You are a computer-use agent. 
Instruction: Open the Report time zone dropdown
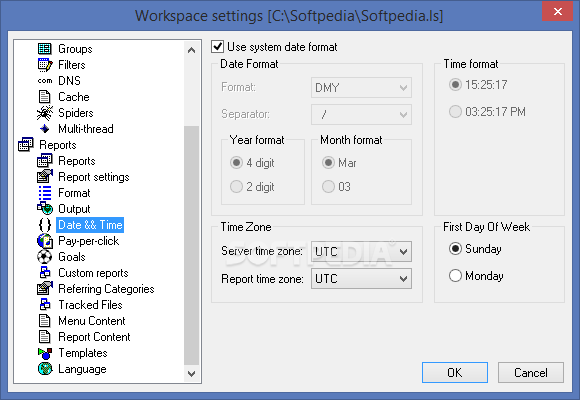click(x=361, y=279)
